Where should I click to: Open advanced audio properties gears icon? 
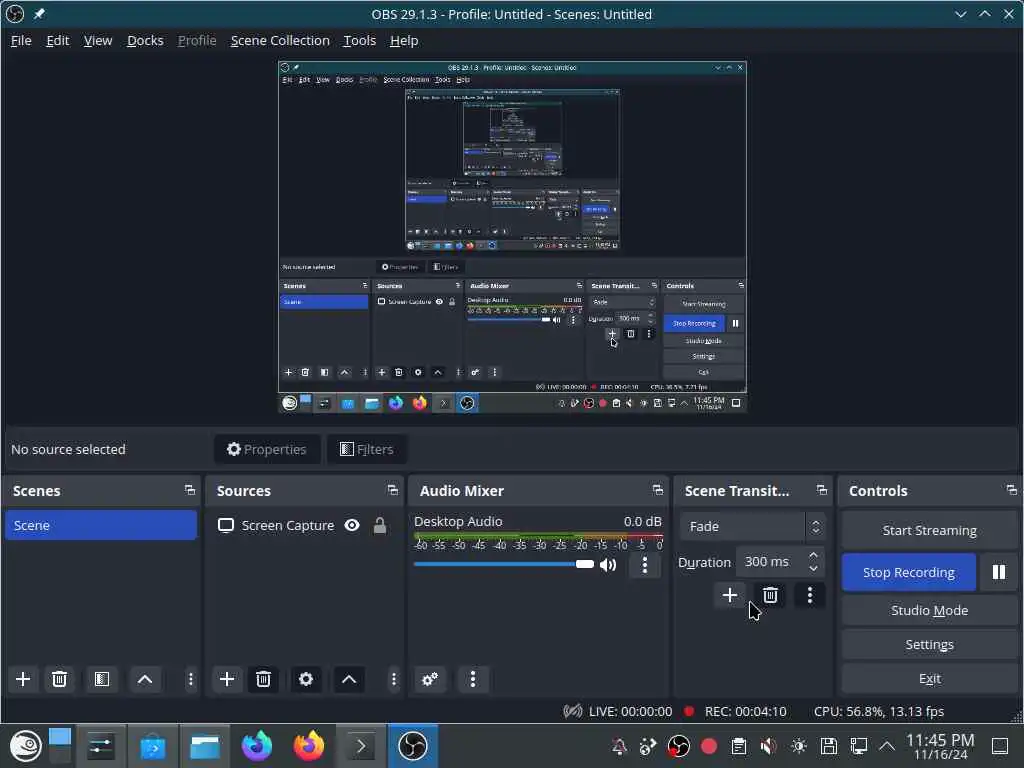(x=430, y=679)
